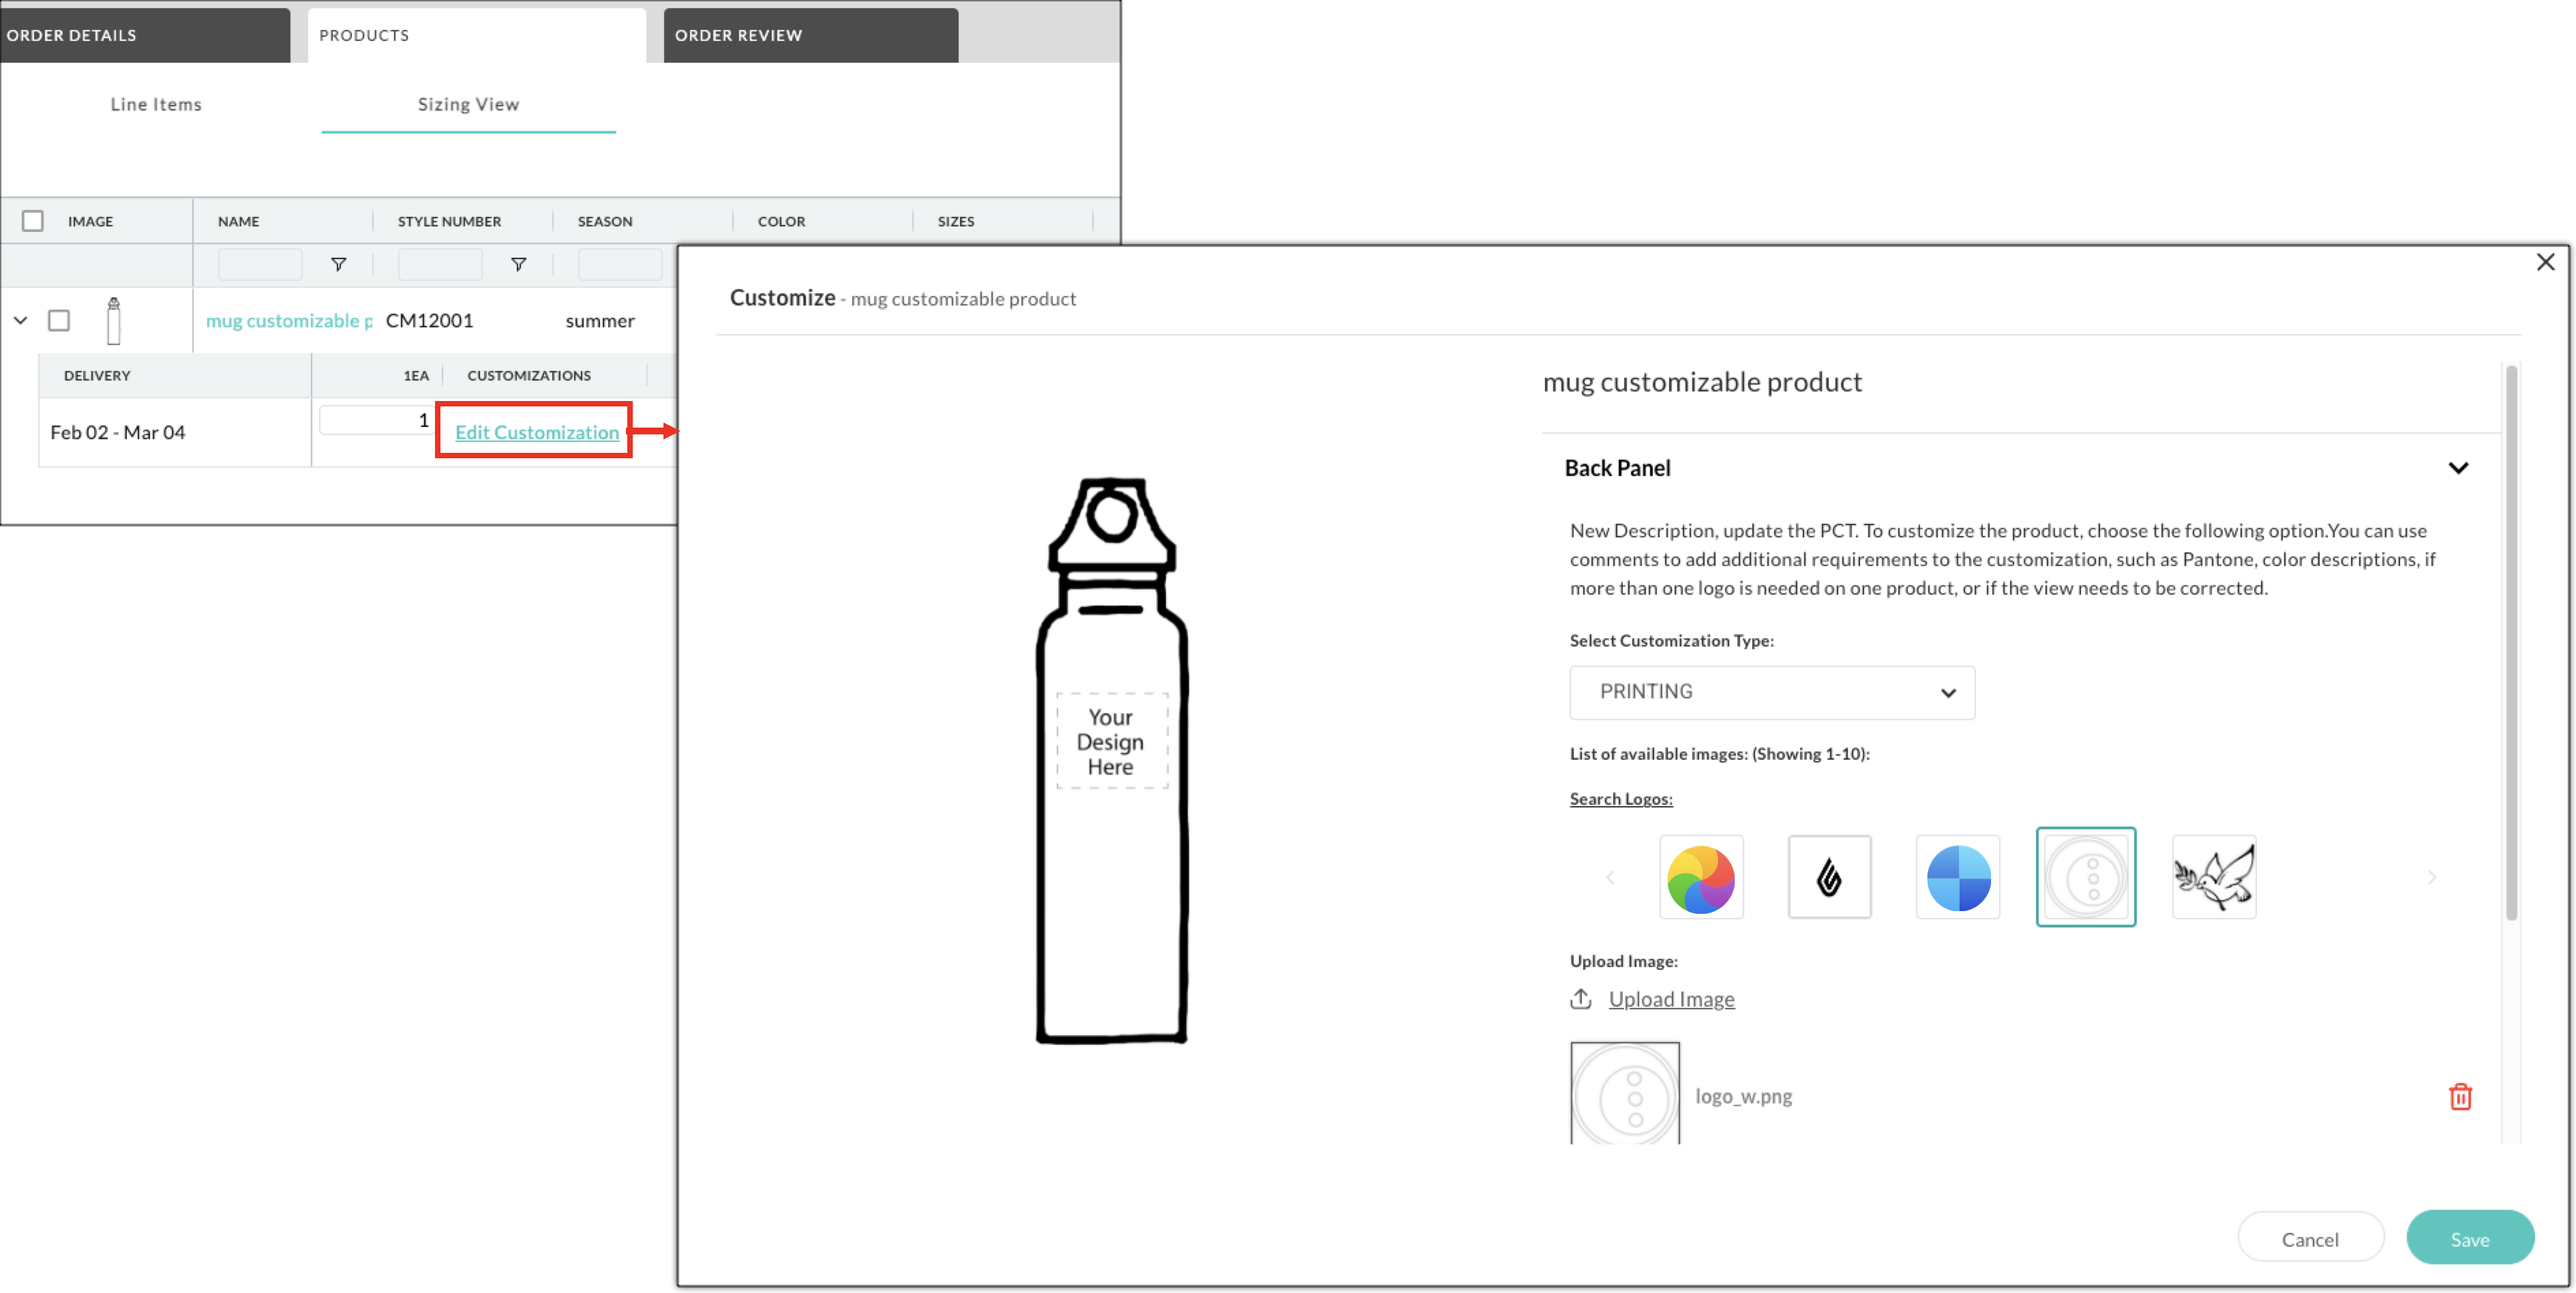2576x1293 pixels.
Task: Click the upload arrow icon next to Upload Image
Action: tap(1581, 998)
